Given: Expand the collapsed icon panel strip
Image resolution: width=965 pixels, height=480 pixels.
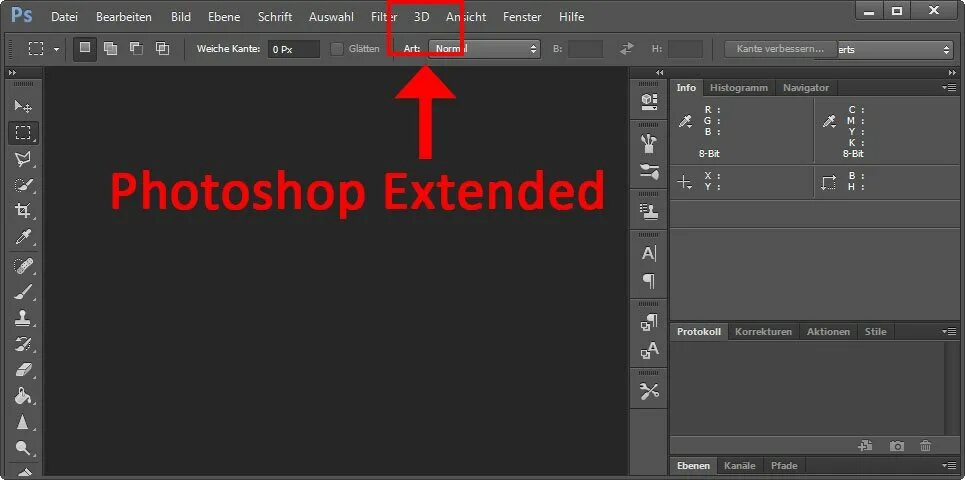Looking at the screenshot, I should (x=660, y=73).
